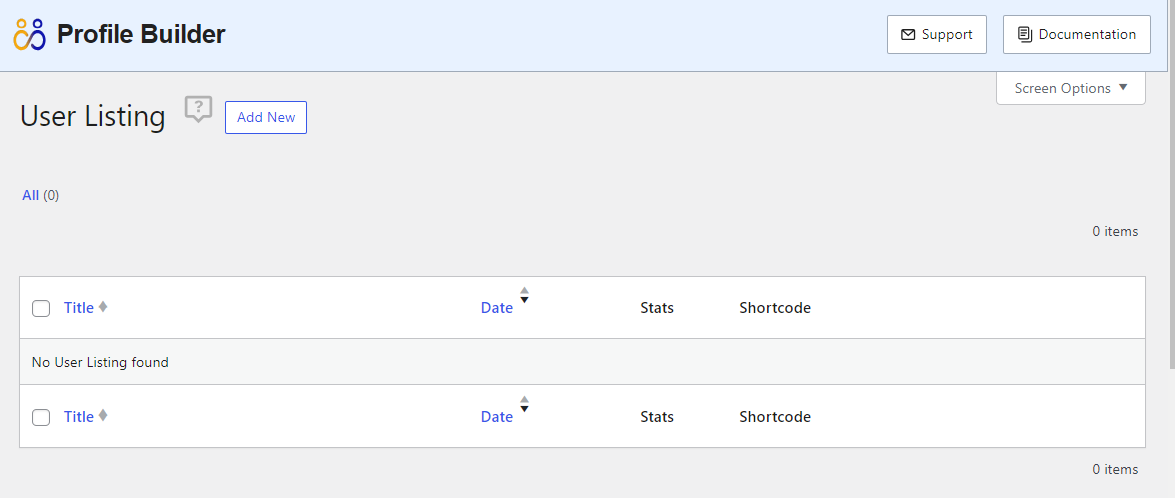Click sort arrows beside bottom Date header
This screenshot has width=1175, height=498.
coord(525,404)
